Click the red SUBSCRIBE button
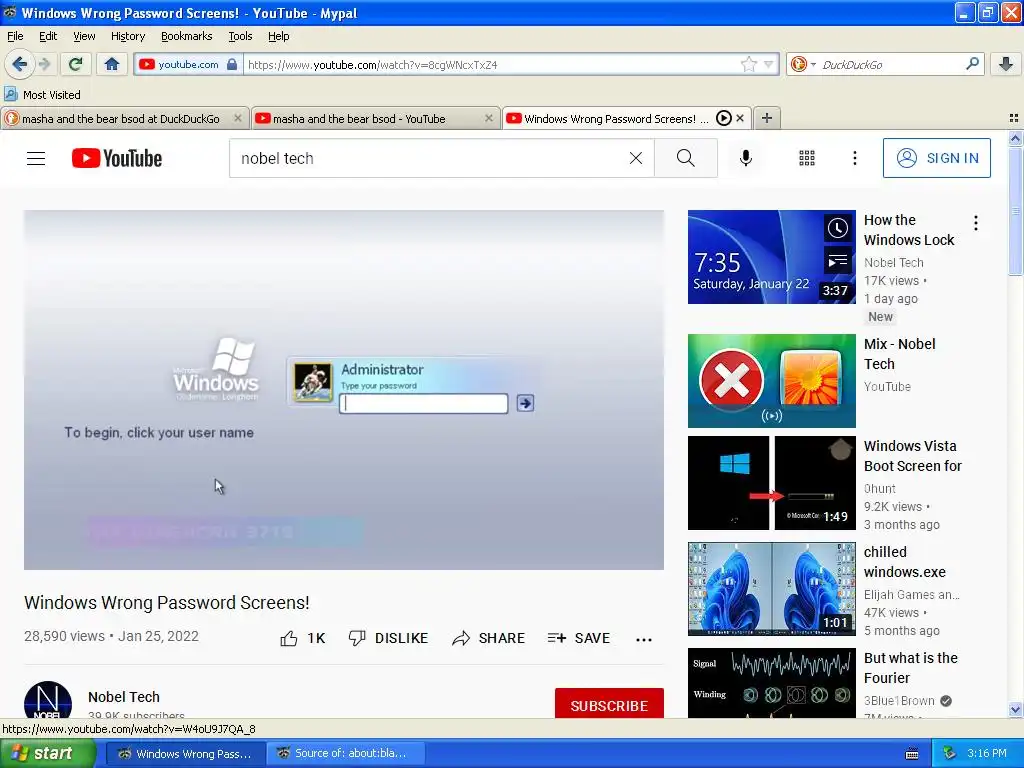This screenshot has height=768, width=1024. click(x=609, y=703)
